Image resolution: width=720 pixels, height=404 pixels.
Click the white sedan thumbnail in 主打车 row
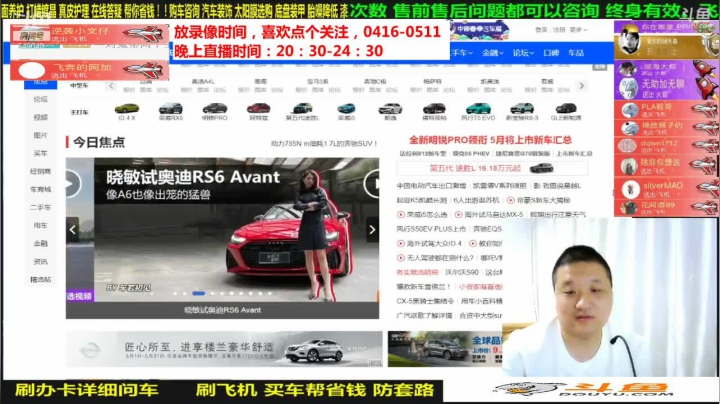pos(390,109)
